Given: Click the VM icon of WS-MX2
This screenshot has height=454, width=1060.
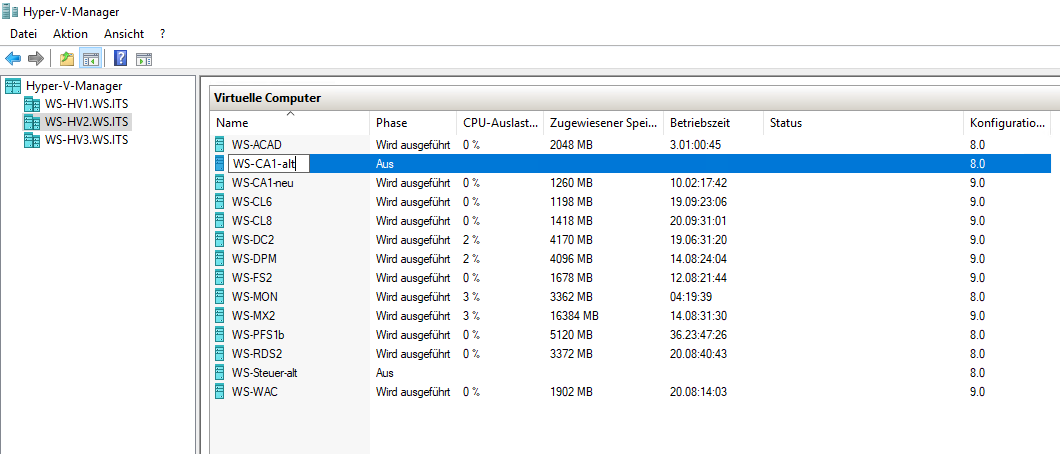Looking at the screenshot, I should 219,316.
